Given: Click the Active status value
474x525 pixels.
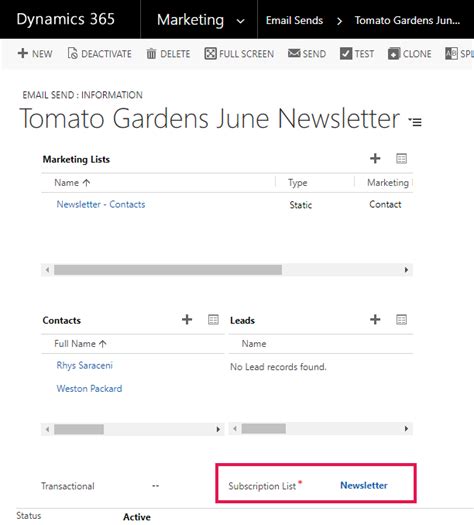Looking at the screenshot, I should (137, 517).
